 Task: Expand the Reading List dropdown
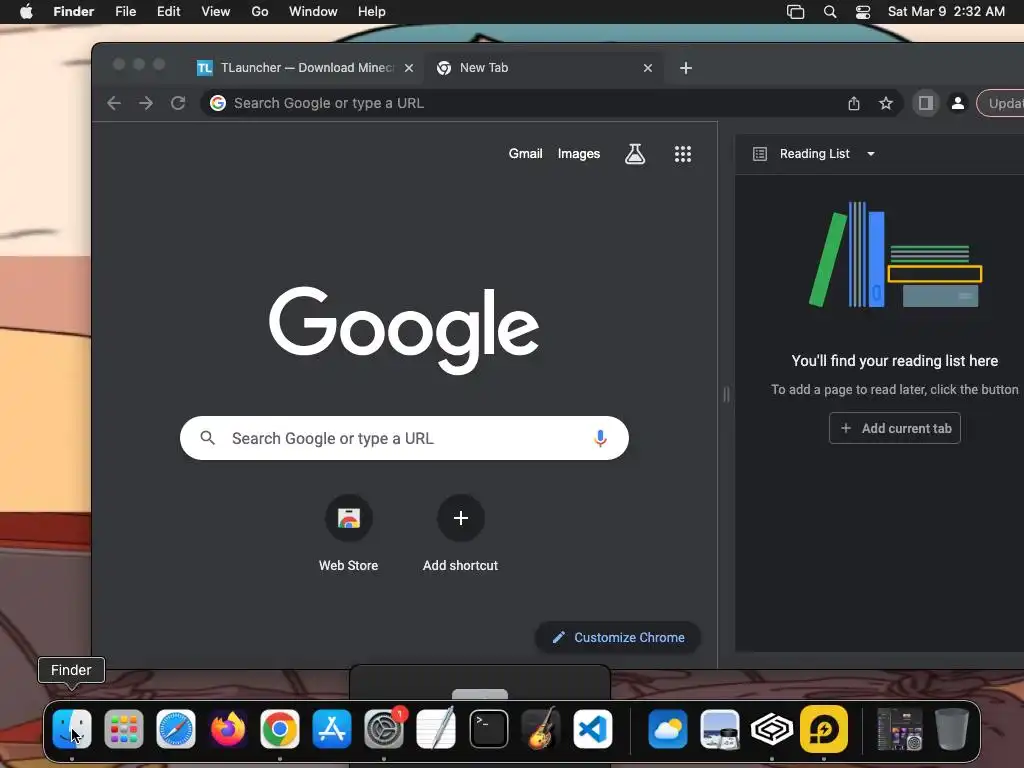tap(871, 154)
